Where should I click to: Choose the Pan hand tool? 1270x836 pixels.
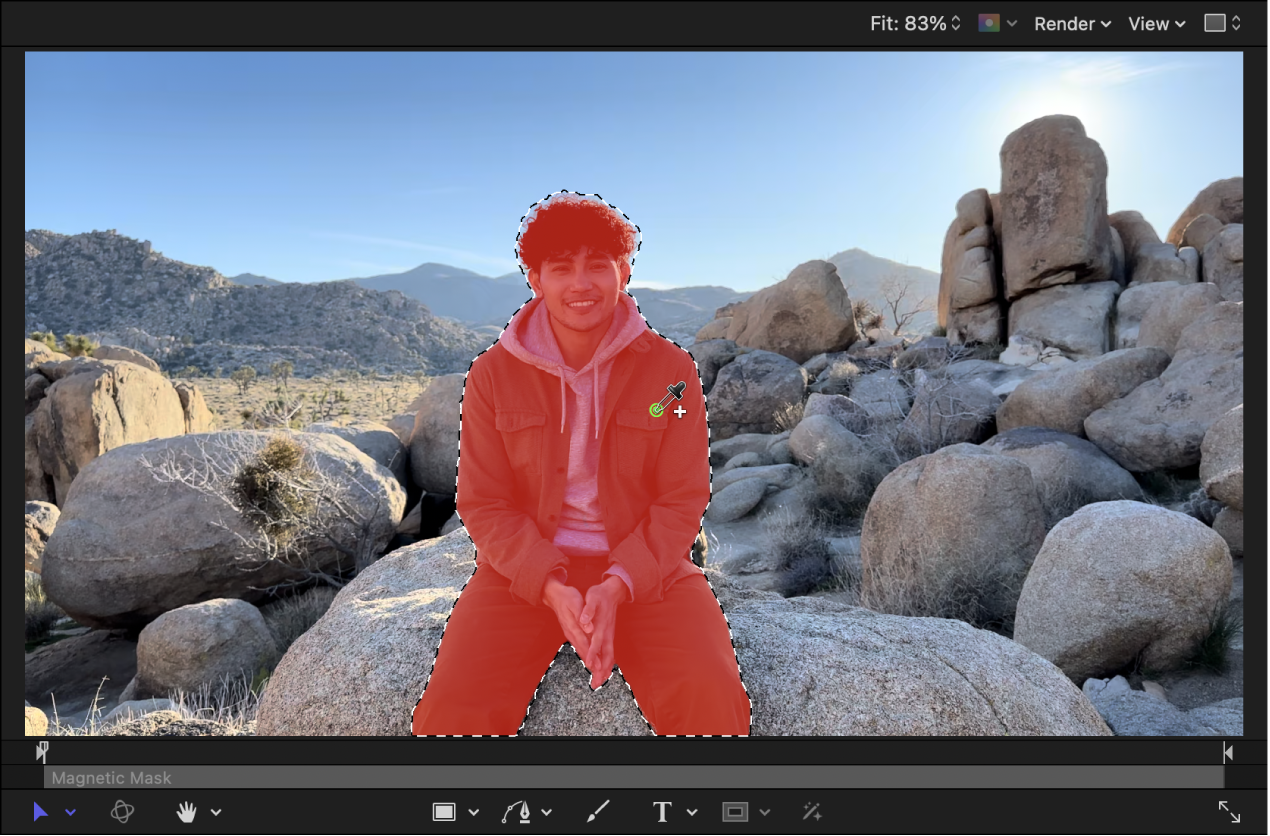(x=186, y=811)
